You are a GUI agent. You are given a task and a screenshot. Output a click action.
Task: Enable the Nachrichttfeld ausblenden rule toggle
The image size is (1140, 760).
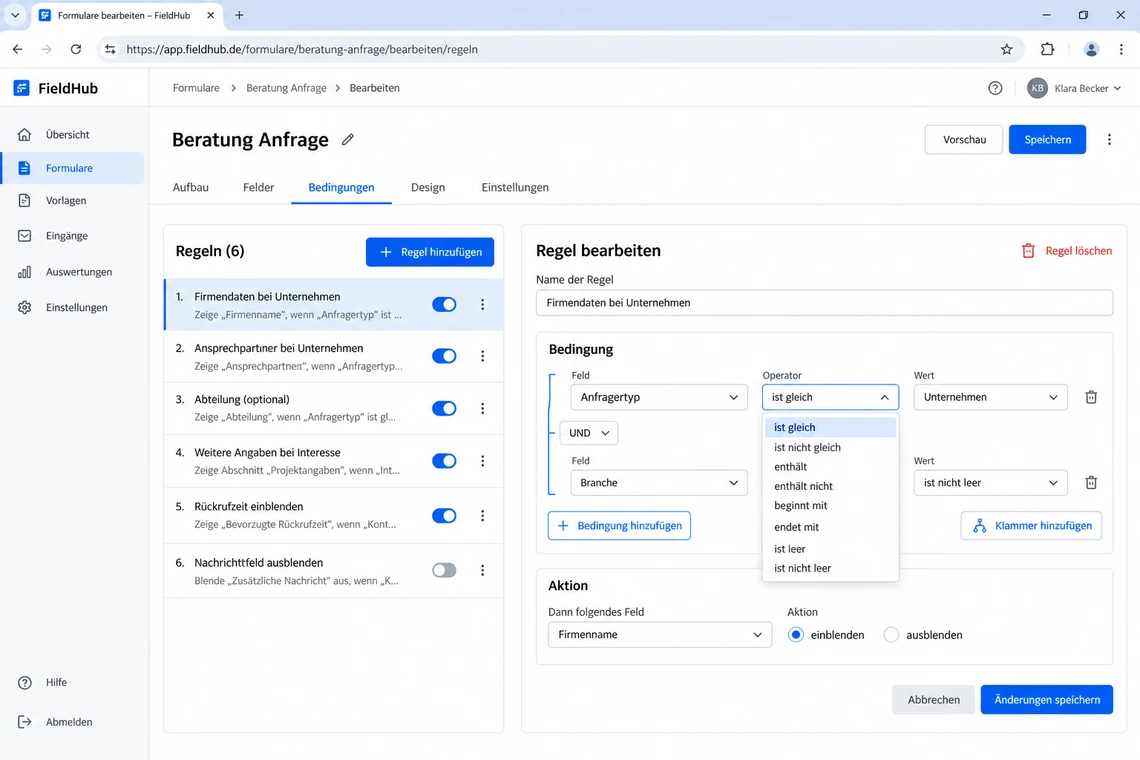[444, 570]
